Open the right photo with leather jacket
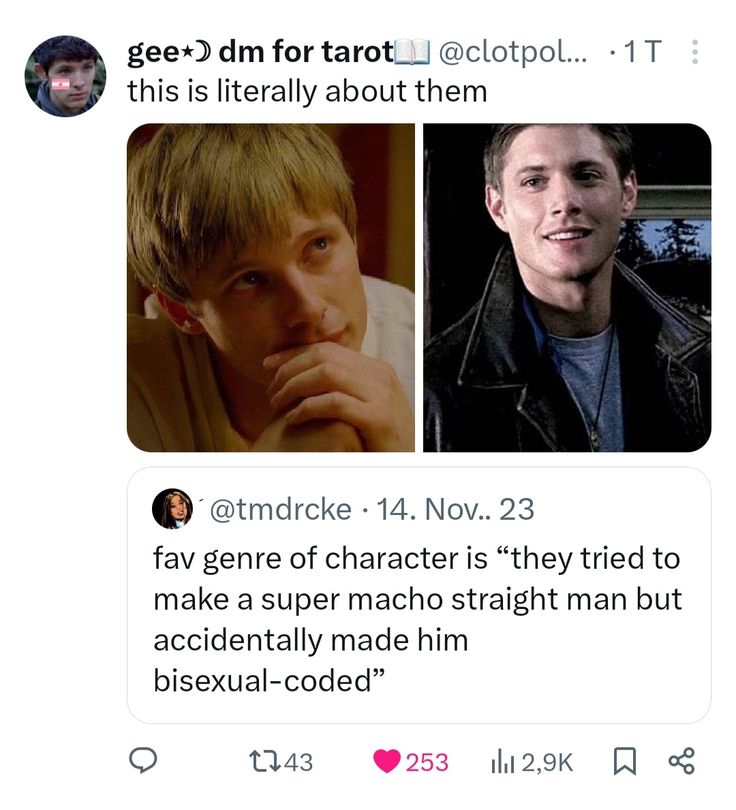The height and width of the screenshot is (810, 736). pyautogui.click(x=567, y=287)
